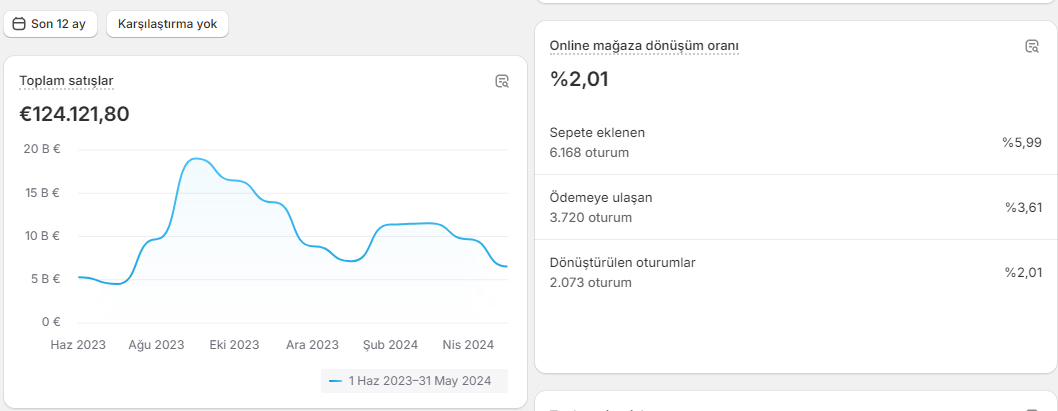Click the 20 B € y-axis label
The image size is (1058, 411).
tap(42, 149)
